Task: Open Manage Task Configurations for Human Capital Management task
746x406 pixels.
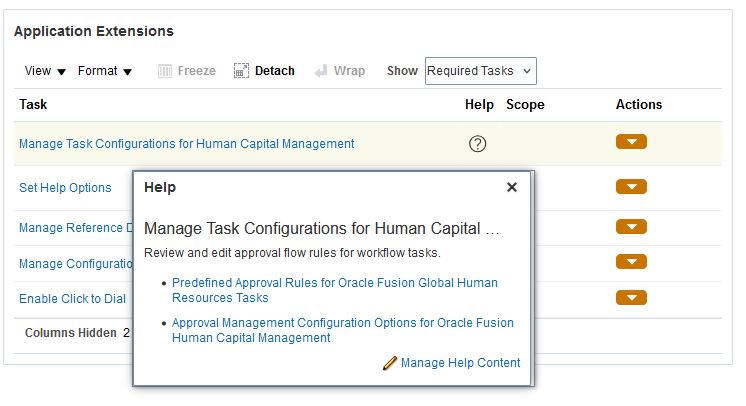Action: click(186, 144)
